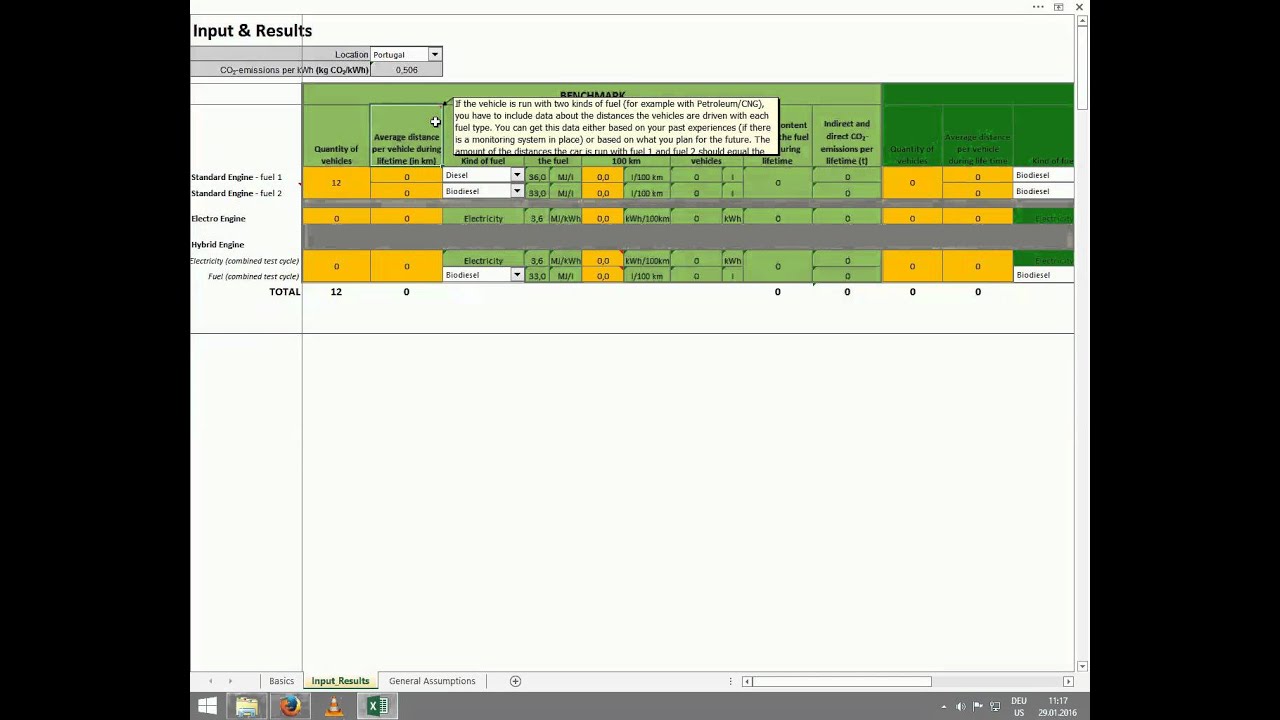Viewport: 1280px width, 720px height.
Task: Select Standard Engine fuel 1 average distance cell
Action: (x=406, y=177)
